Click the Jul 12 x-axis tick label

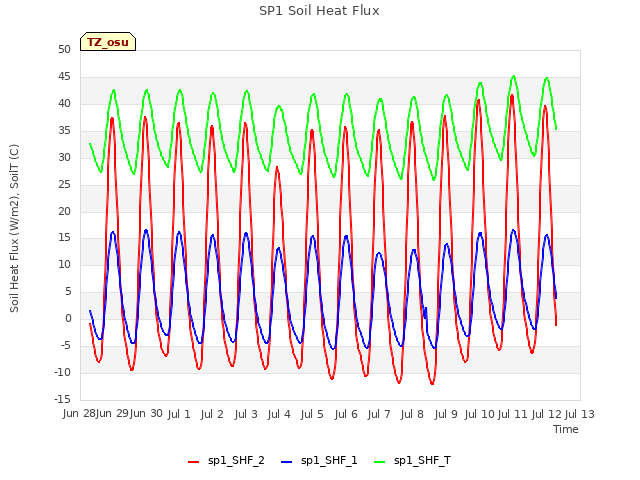click(547, 414)
